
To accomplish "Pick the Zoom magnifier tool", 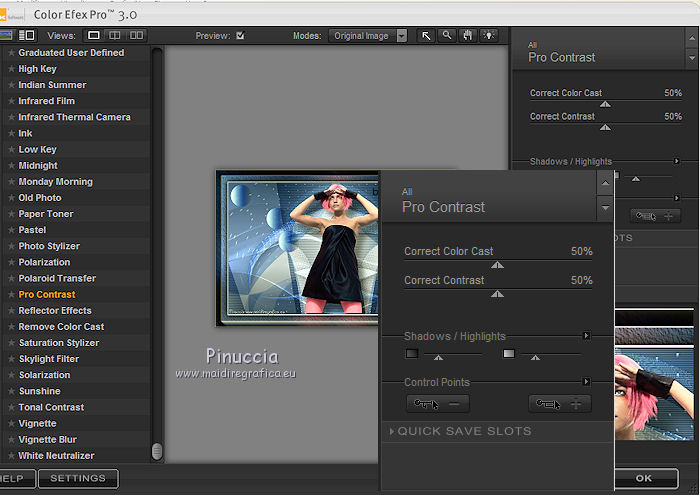I will tap(446, 36).
